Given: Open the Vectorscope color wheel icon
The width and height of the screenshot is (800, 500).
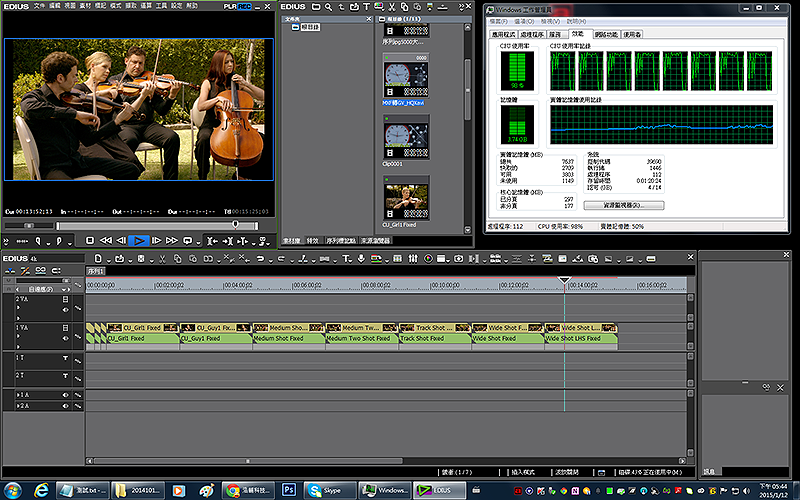Looking at the screenshot, I should 428,259.
